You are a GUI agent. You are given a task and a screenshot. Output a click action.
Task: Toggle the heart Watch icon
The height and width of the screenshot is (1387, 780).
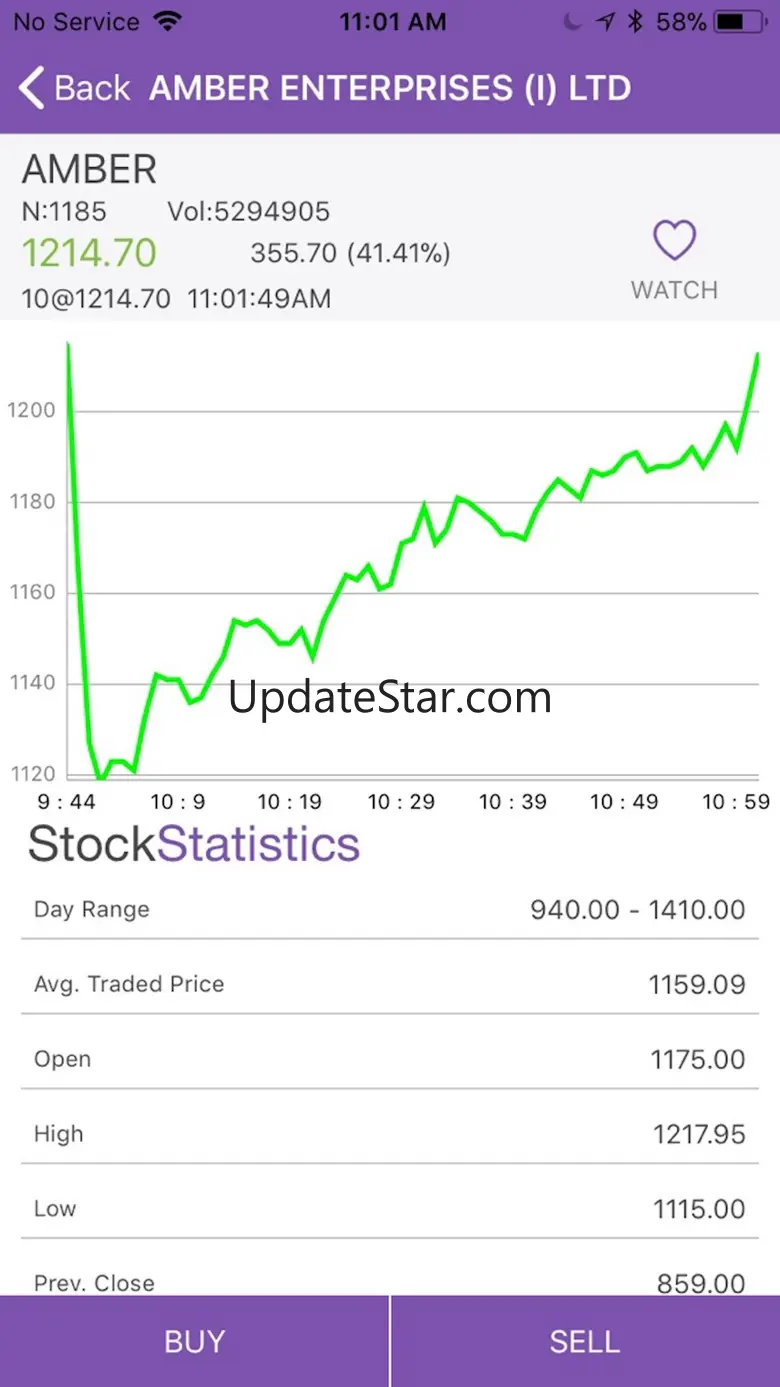(674, 241)
